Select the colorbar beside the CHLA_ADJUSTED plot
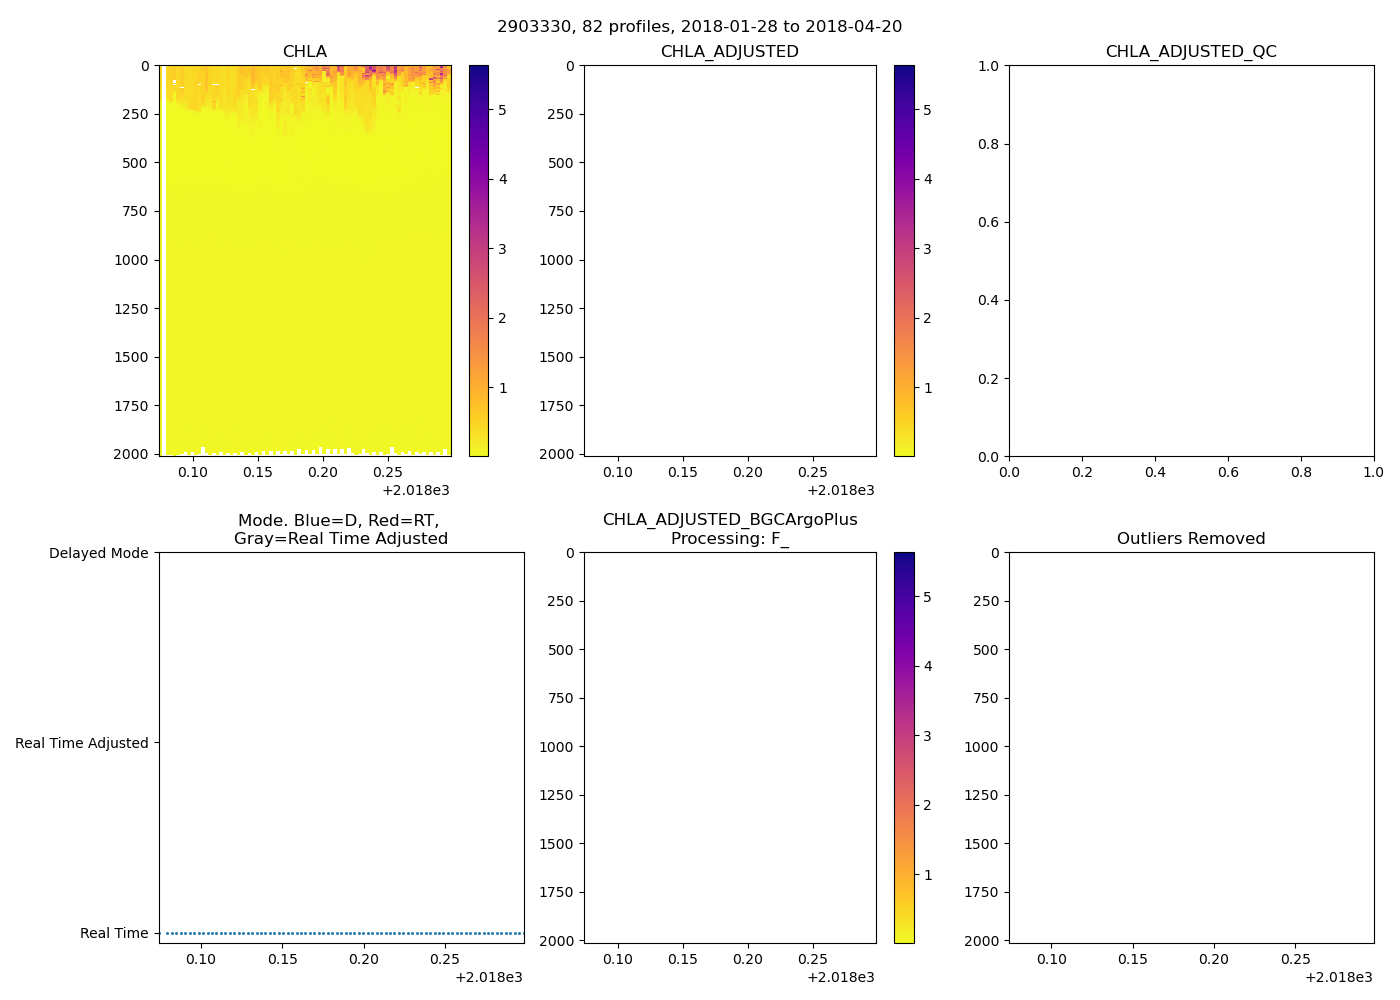 tap(904, 260)
